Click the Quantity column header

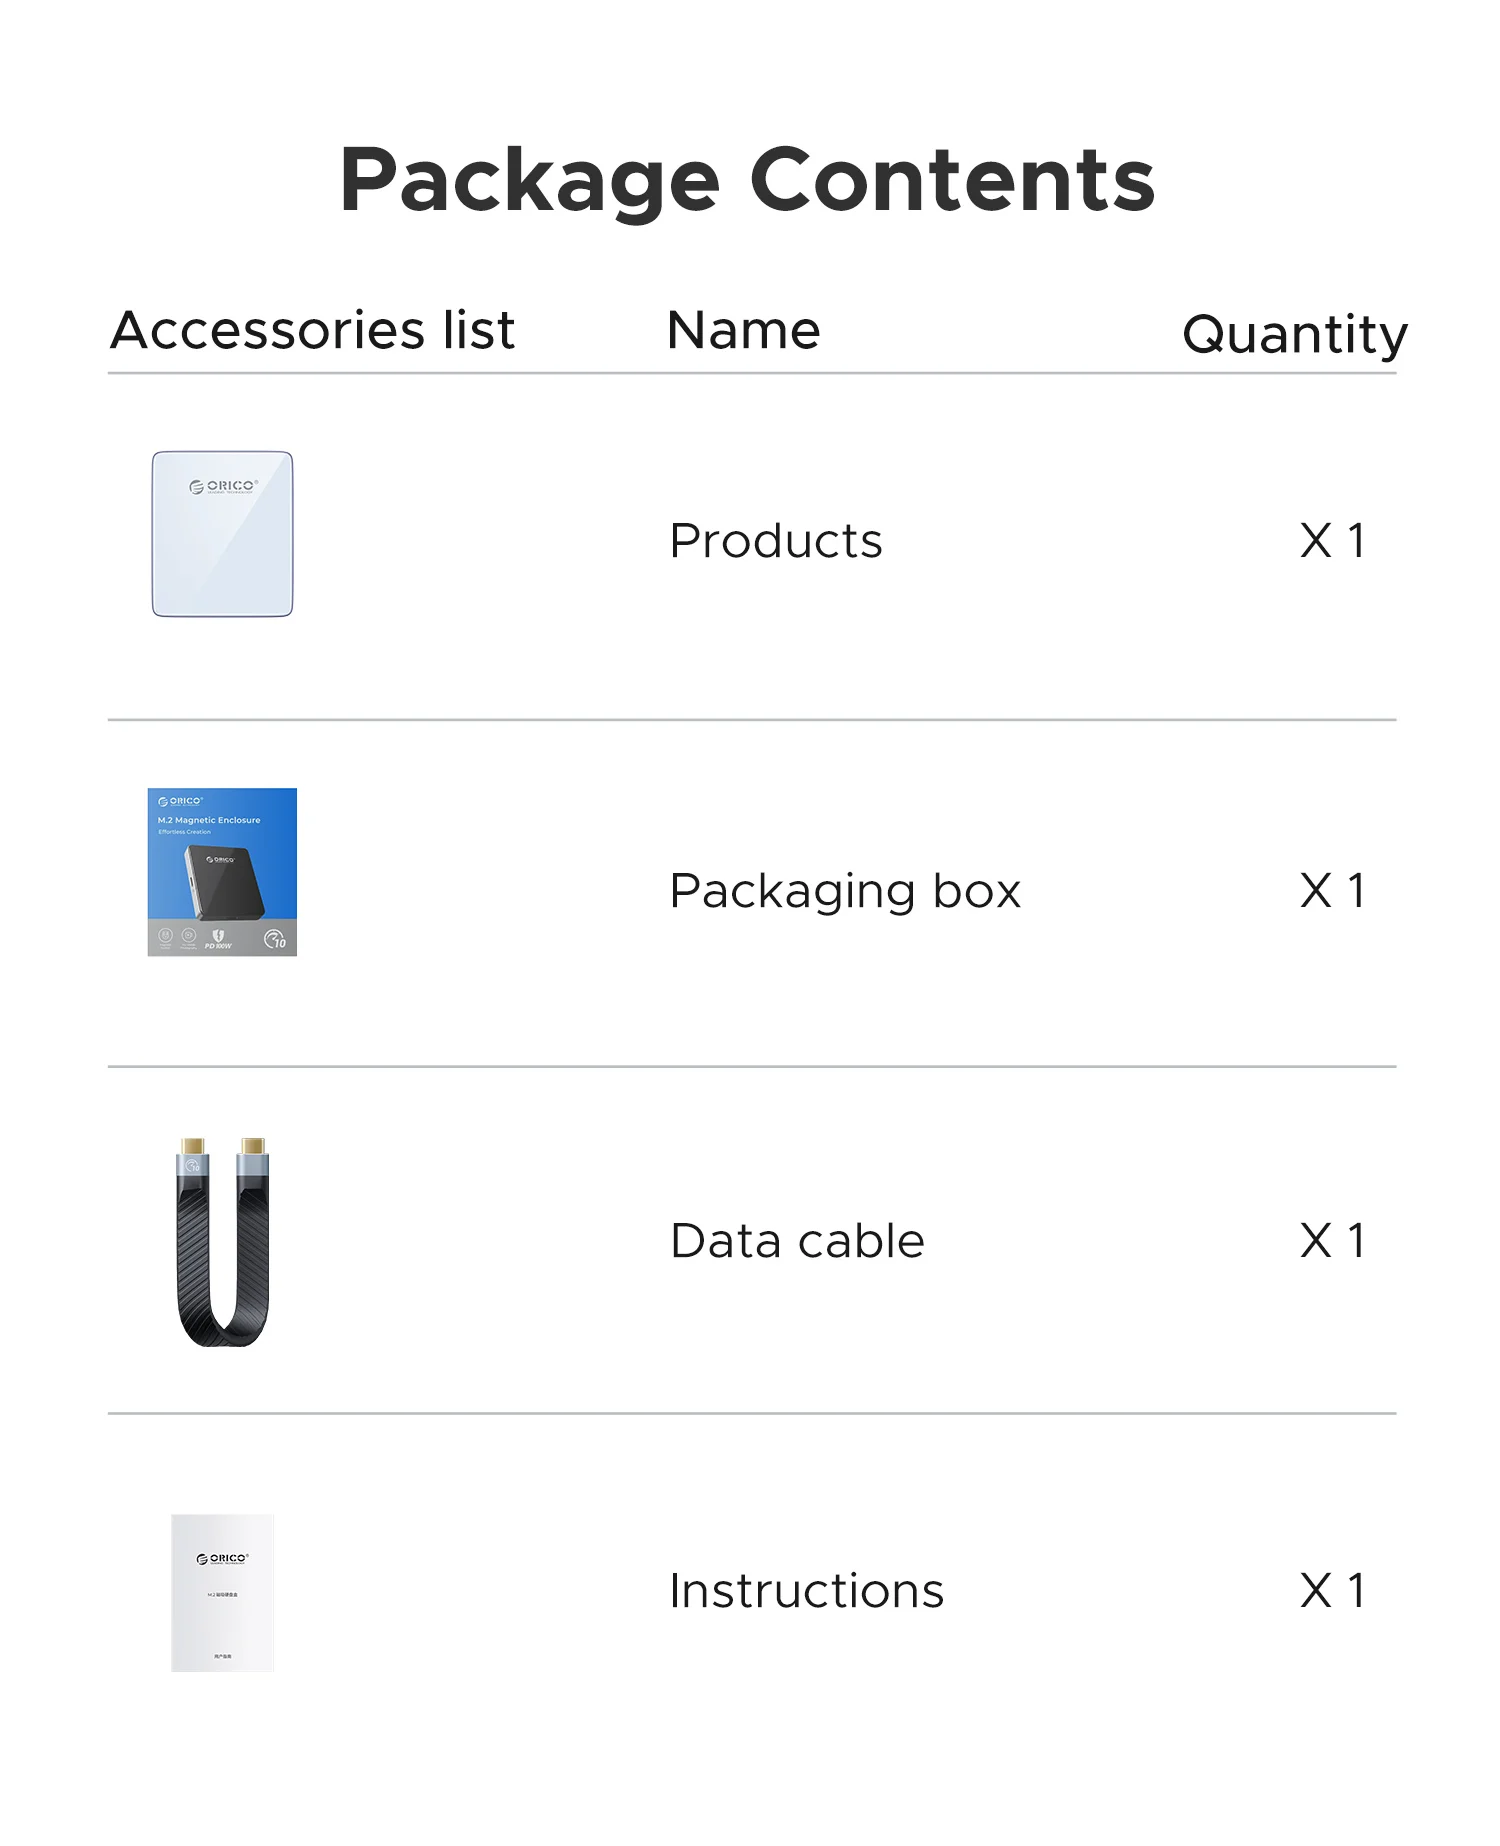click(x=1295, y=334)
